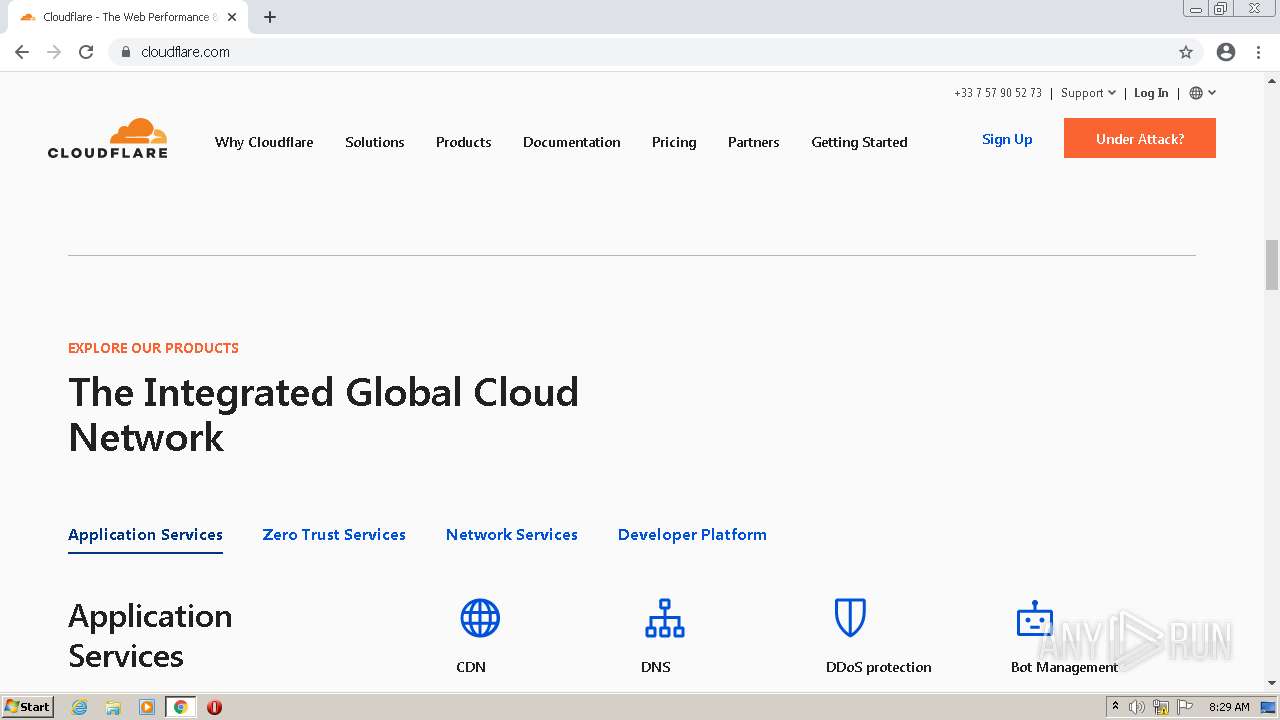Open the Products menu
This screenshot has height=720, width=1280.
[x=464, y=142]
